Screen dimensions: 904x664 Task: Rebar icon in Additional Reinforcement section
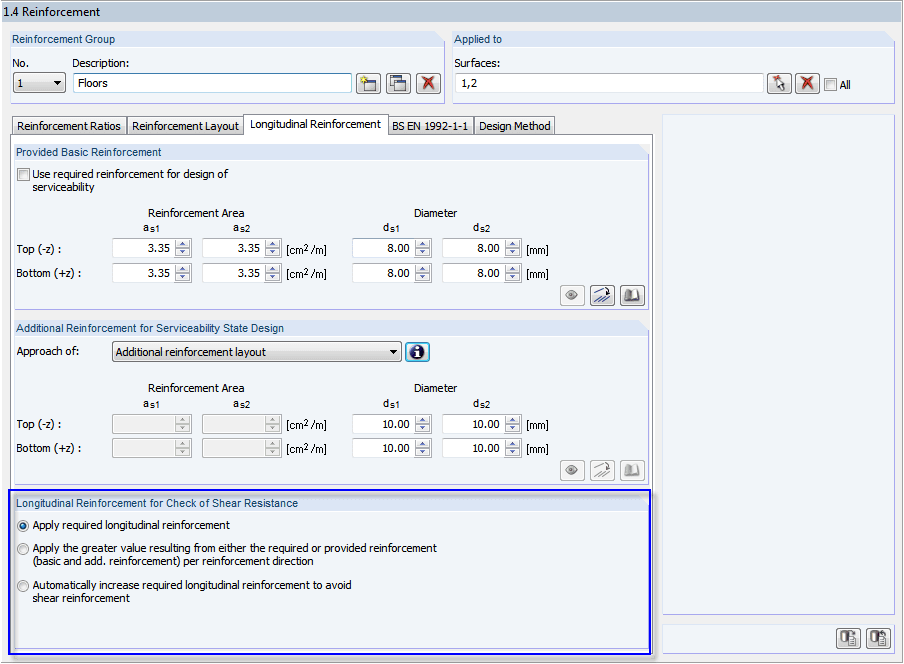coord(602,470)
